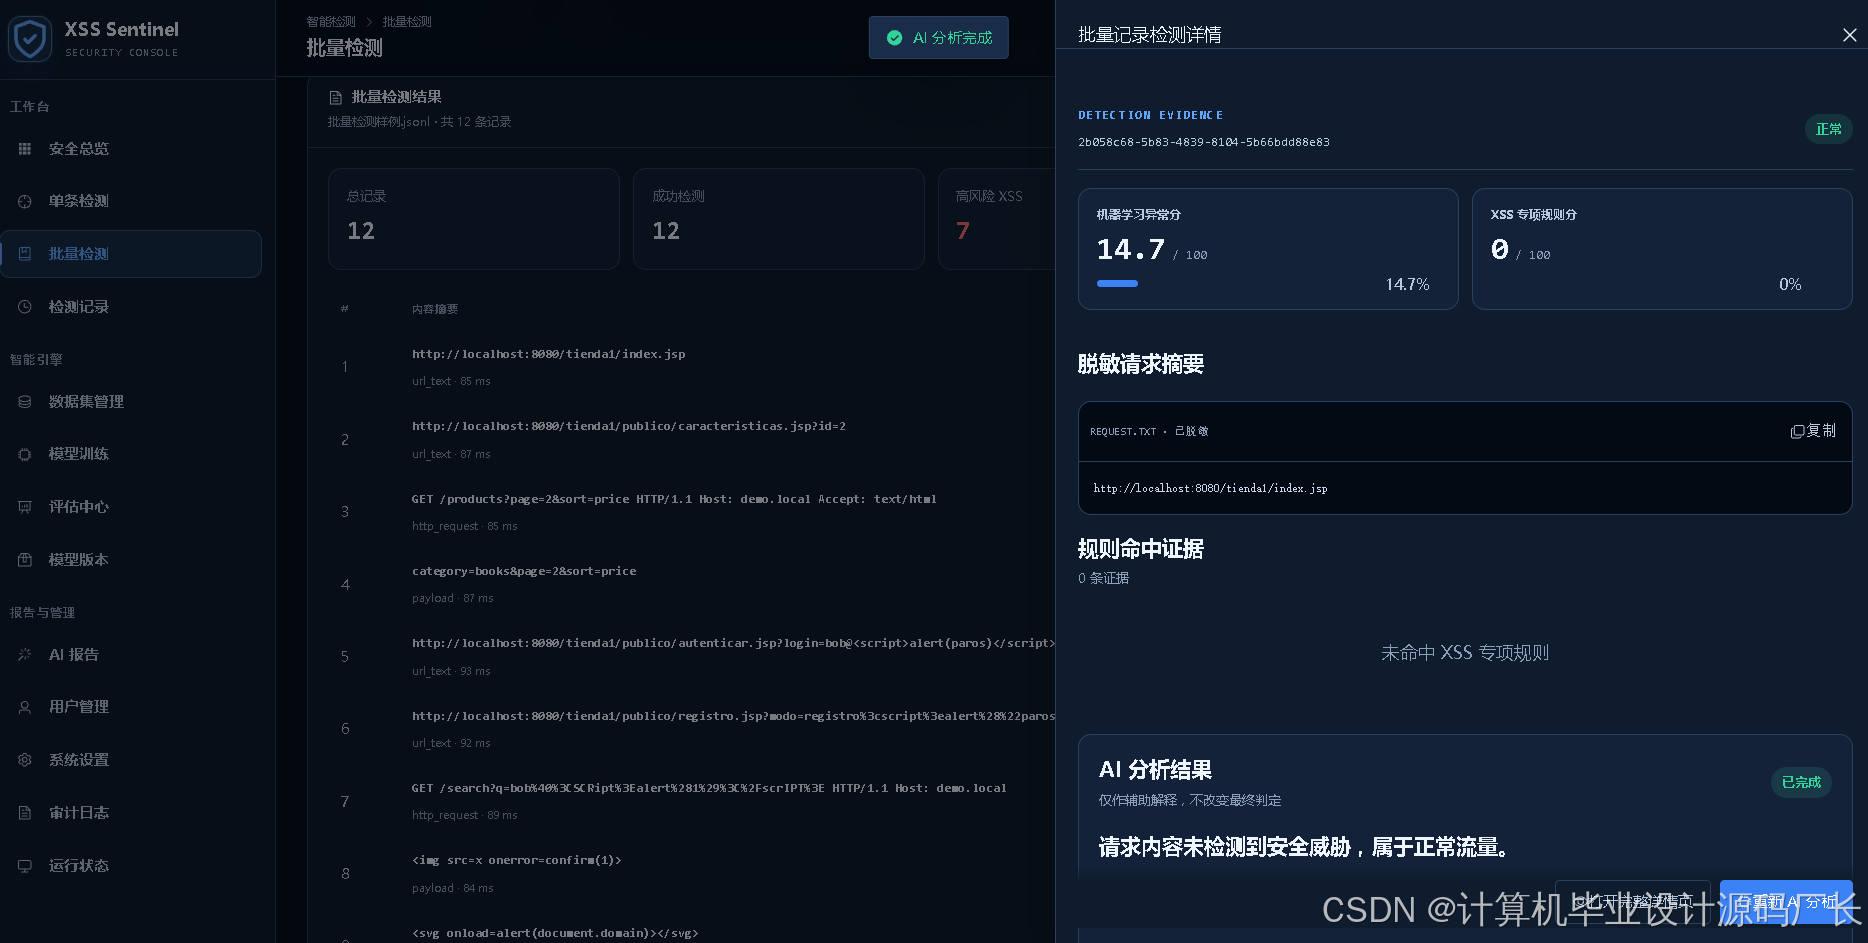The height and width of the screenshot is (943, 1868).
Task: Open 检测记录 from the sidebar
Action: [131, 307]
